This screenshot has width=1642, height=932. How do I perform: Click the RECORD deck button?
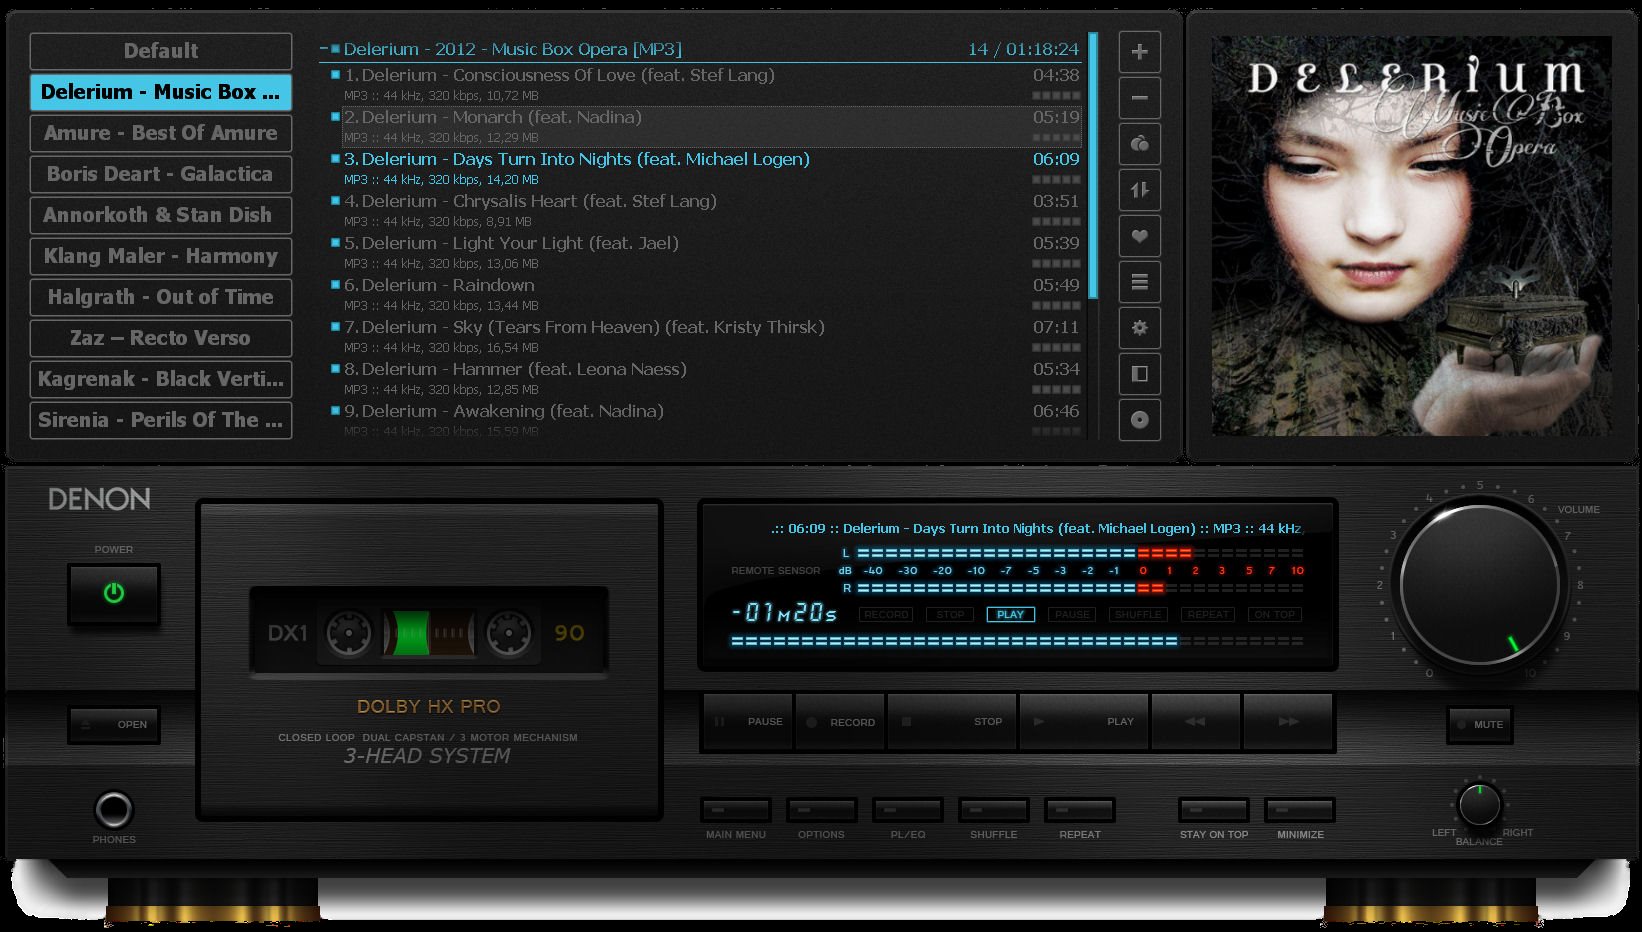click(840, 721)
